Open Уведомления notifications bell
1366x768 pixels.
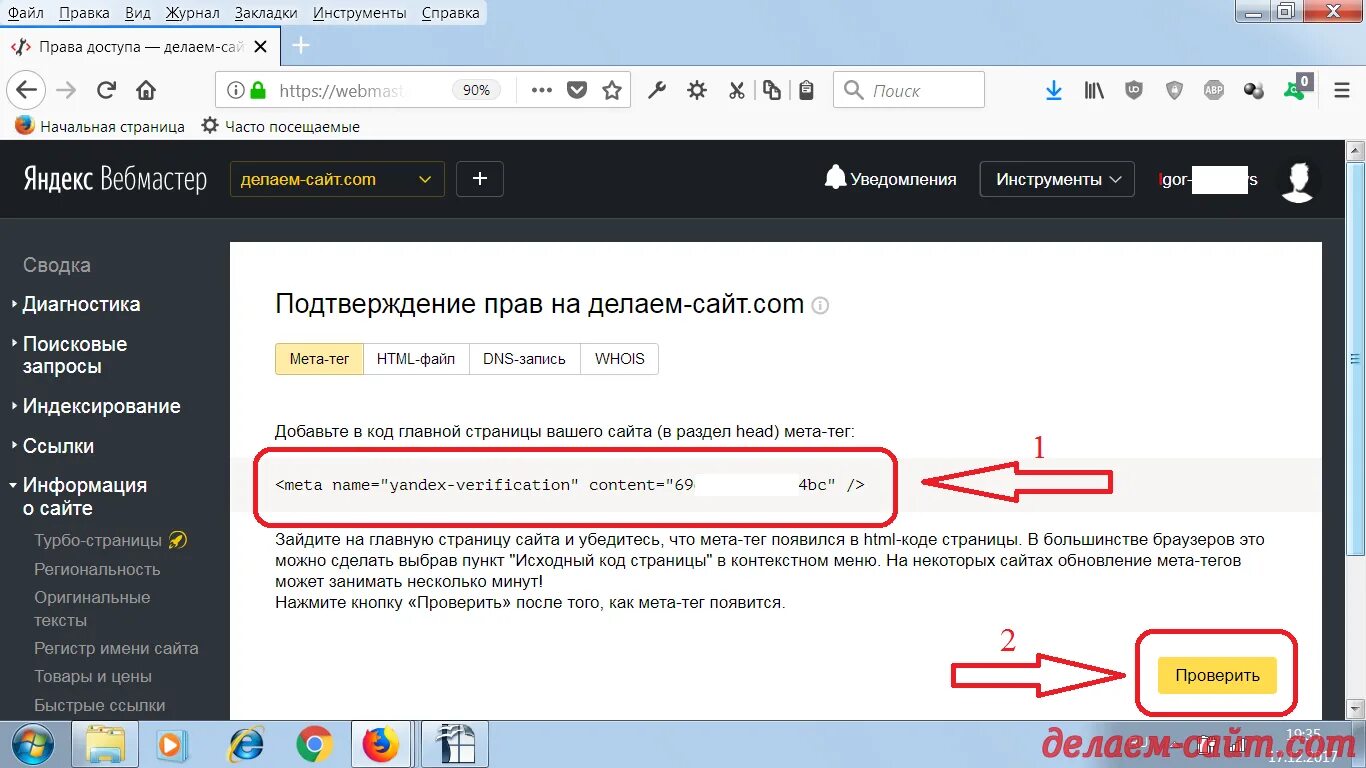[890, 179]
